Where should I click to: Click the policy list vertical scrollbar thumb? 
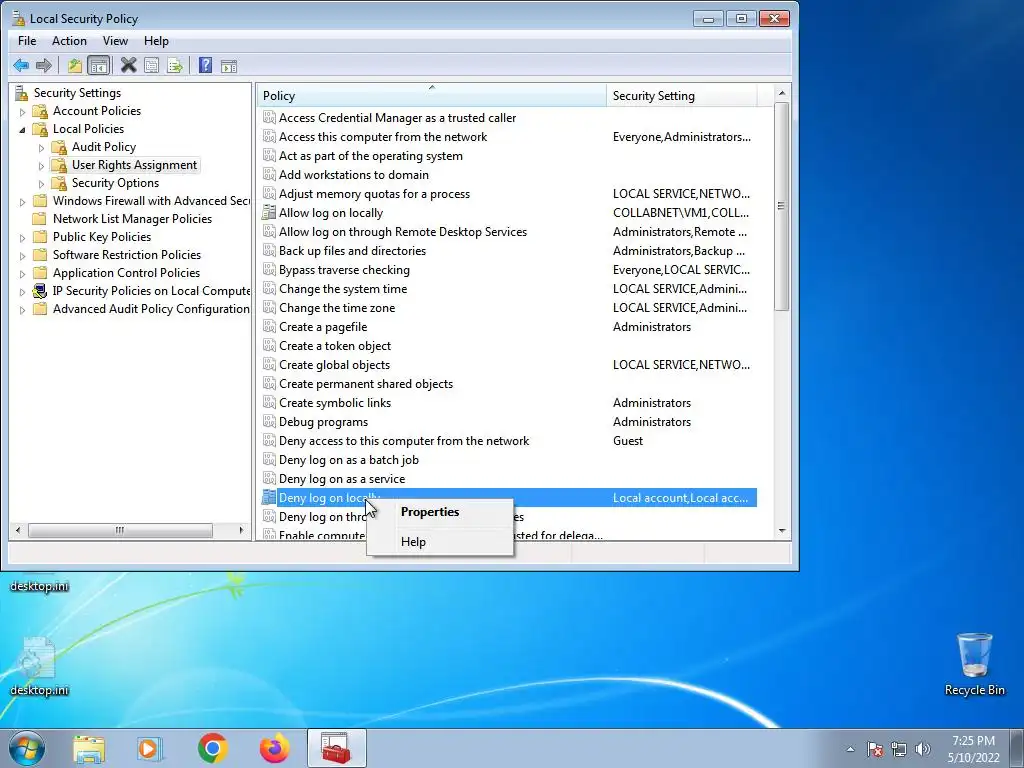click(782, 206)
